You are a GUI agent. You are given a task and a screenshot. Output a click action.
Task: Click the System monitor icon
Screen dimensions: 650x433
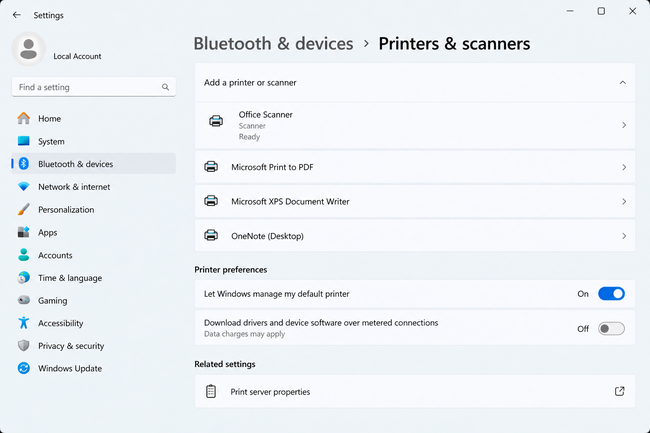24,141
